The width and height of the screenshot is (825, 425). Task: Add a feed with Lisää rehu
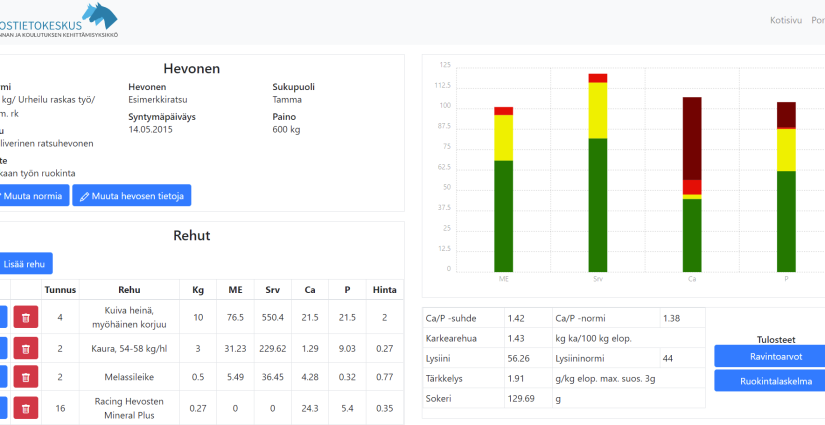[x=25, y=263]
